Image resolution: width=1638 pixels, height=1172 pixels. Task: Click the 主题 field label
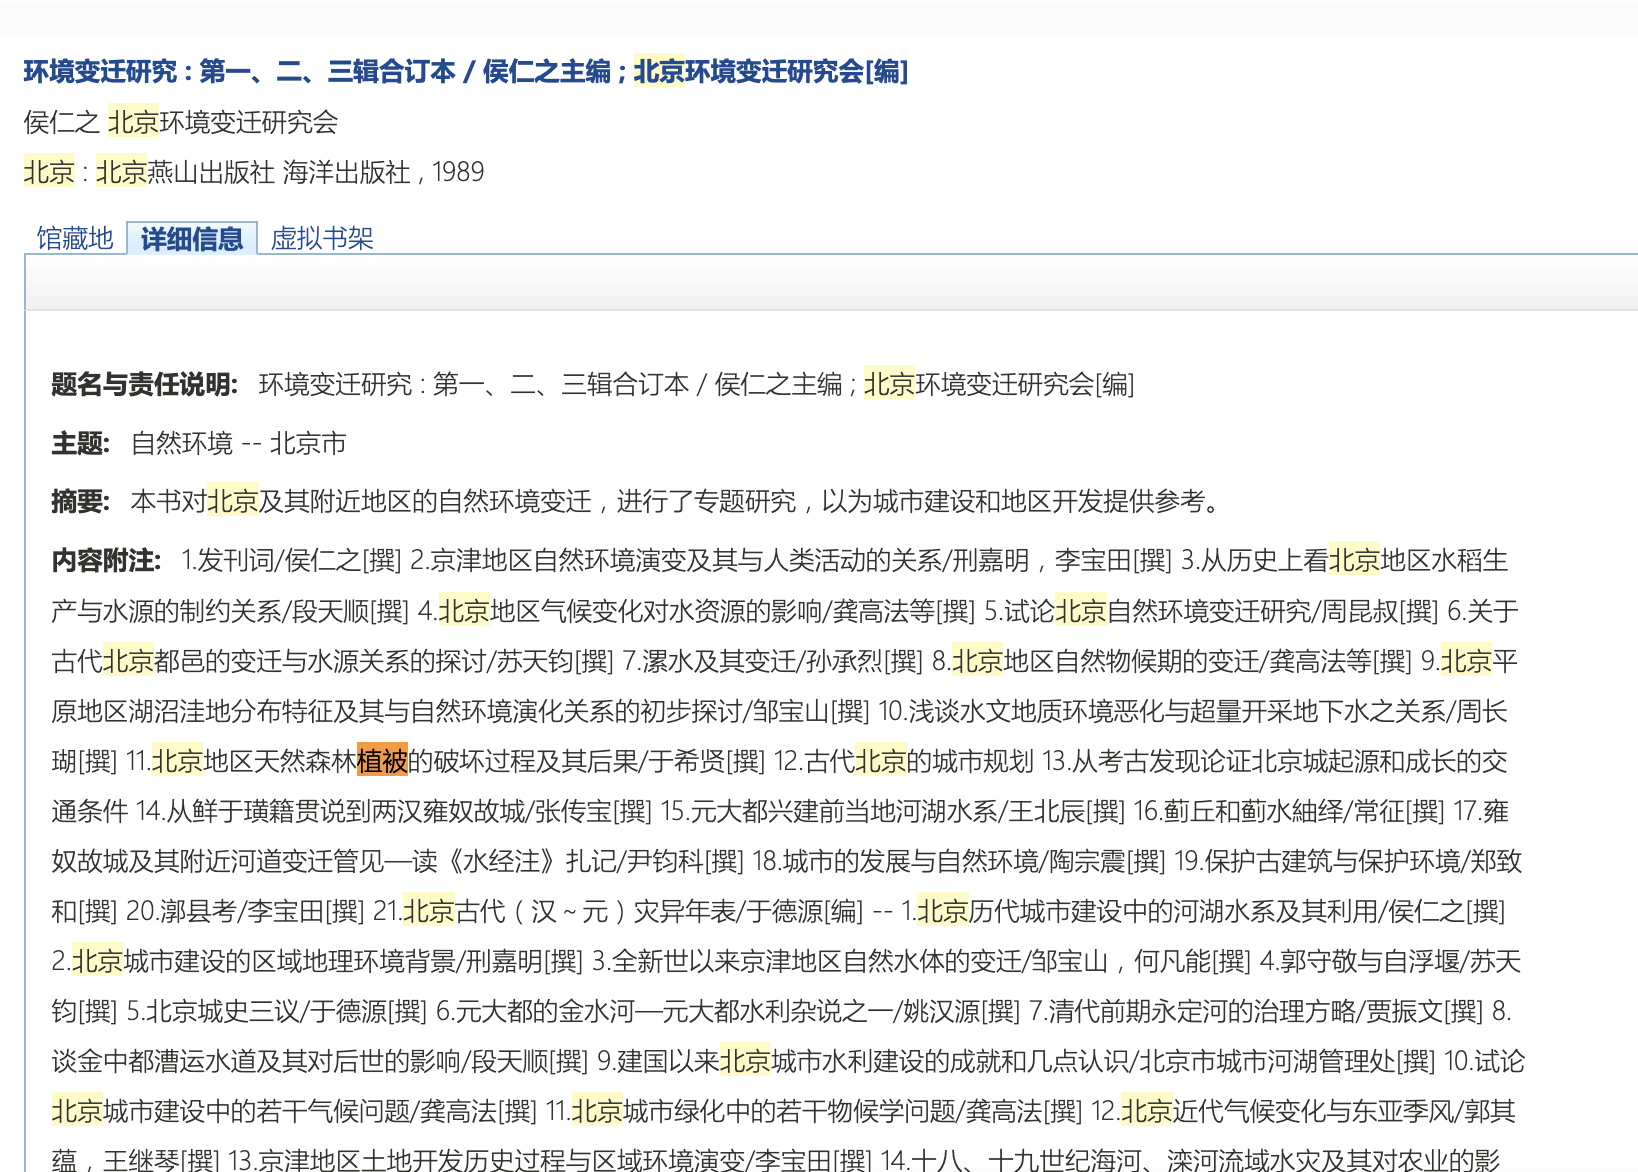click(81, 443)
